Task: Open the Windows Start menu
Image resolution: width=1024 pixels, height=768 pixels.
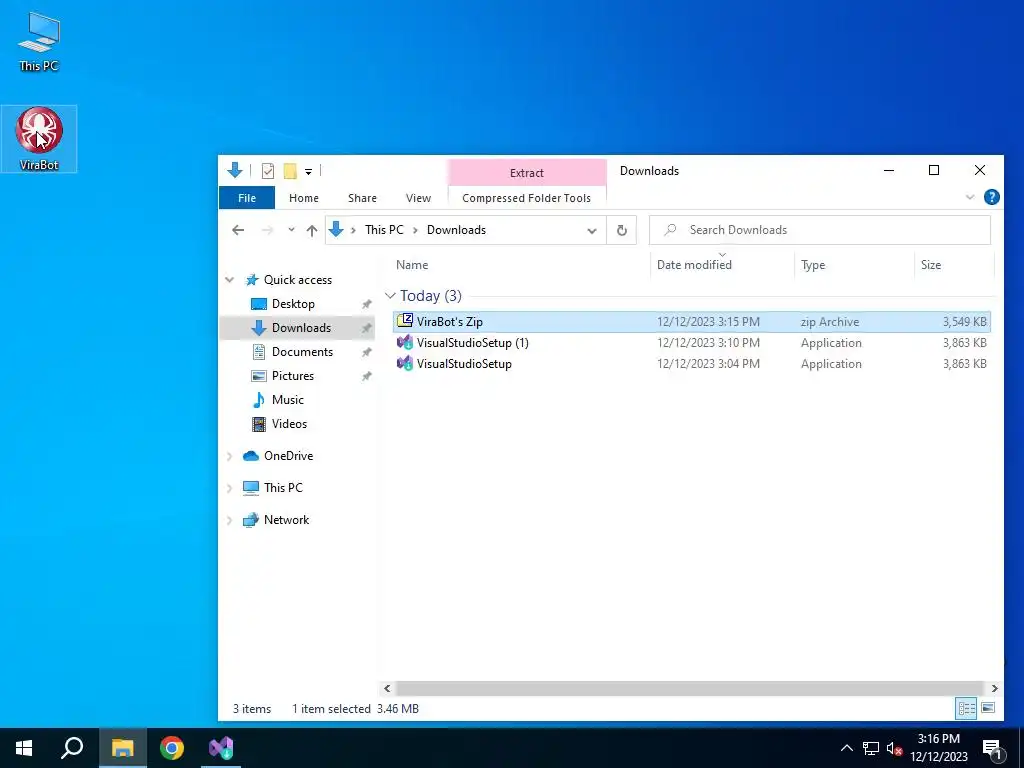Action: [24, 748]
